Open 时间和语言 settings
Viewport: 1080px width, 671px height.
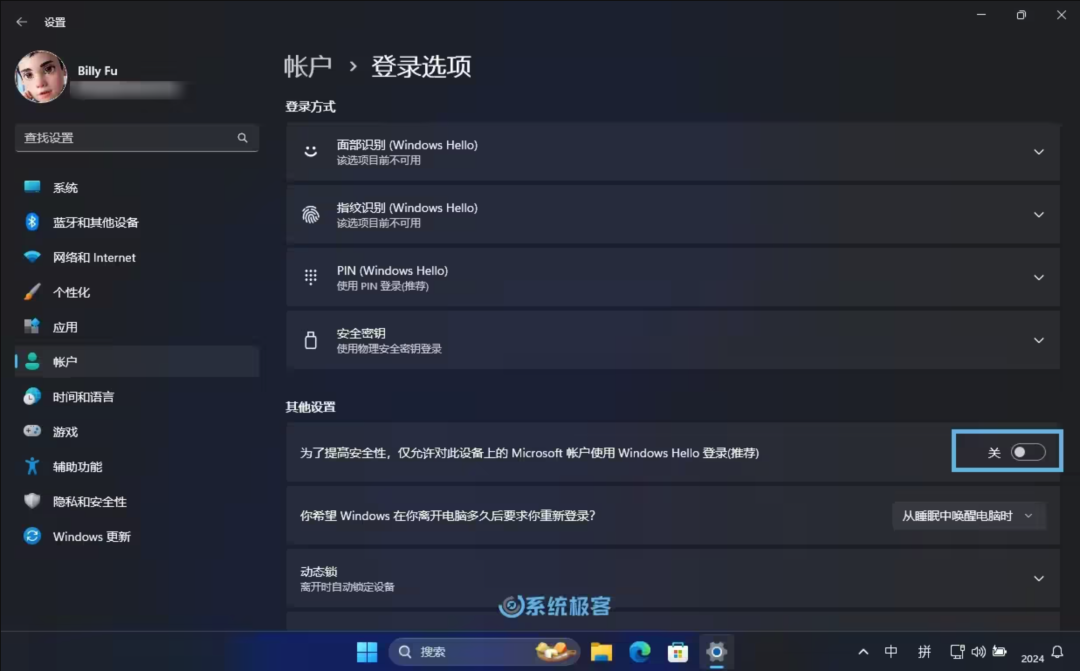click(136, 397)
